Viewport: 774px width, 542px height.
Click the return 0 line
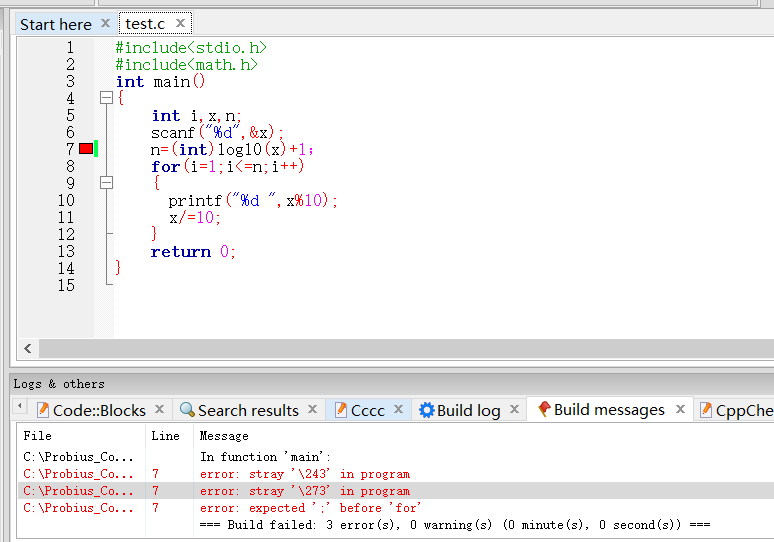[193, 252]
